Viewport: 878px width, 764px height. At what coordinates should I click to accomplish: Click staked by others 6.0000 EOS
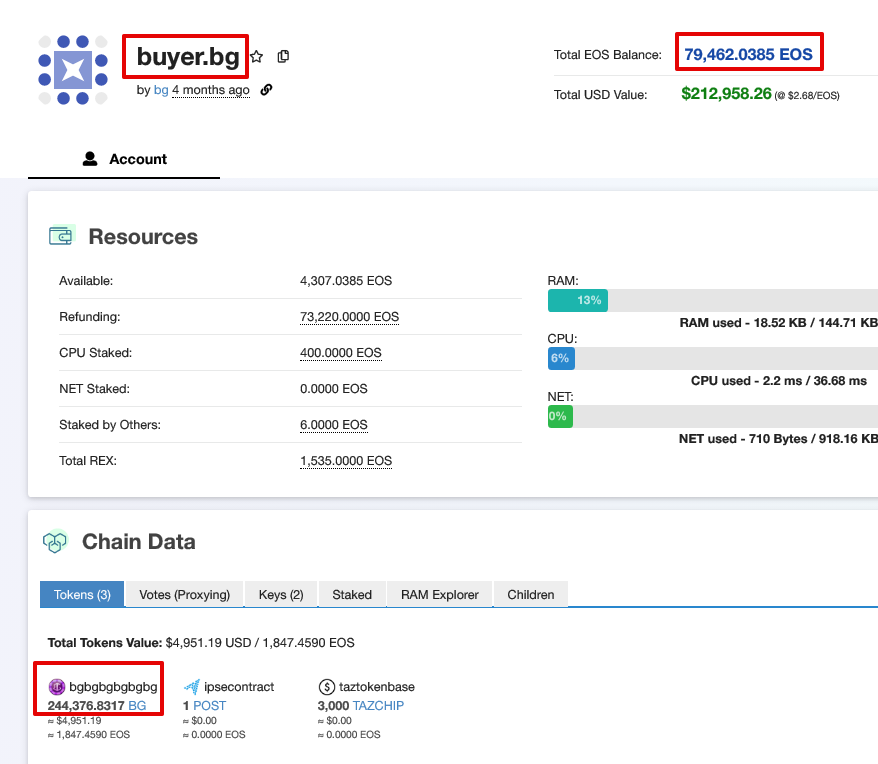pyautogui.click(x=334, y=425)
